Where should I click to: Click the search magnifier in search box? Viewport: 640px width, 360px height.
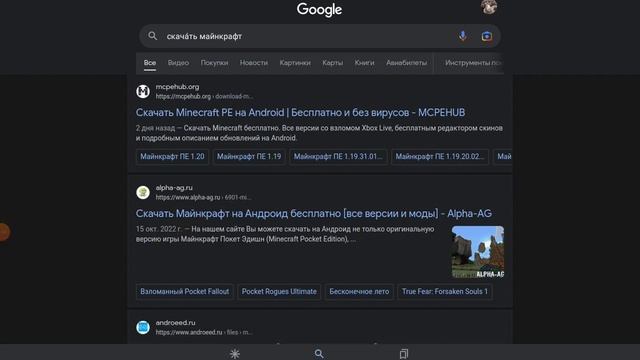pyautogui.click(x=153, y=36)
